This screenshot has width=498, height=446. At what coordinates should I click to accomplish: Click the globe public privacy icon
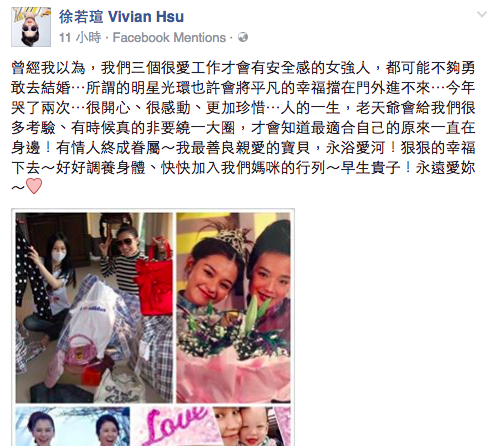243,37
